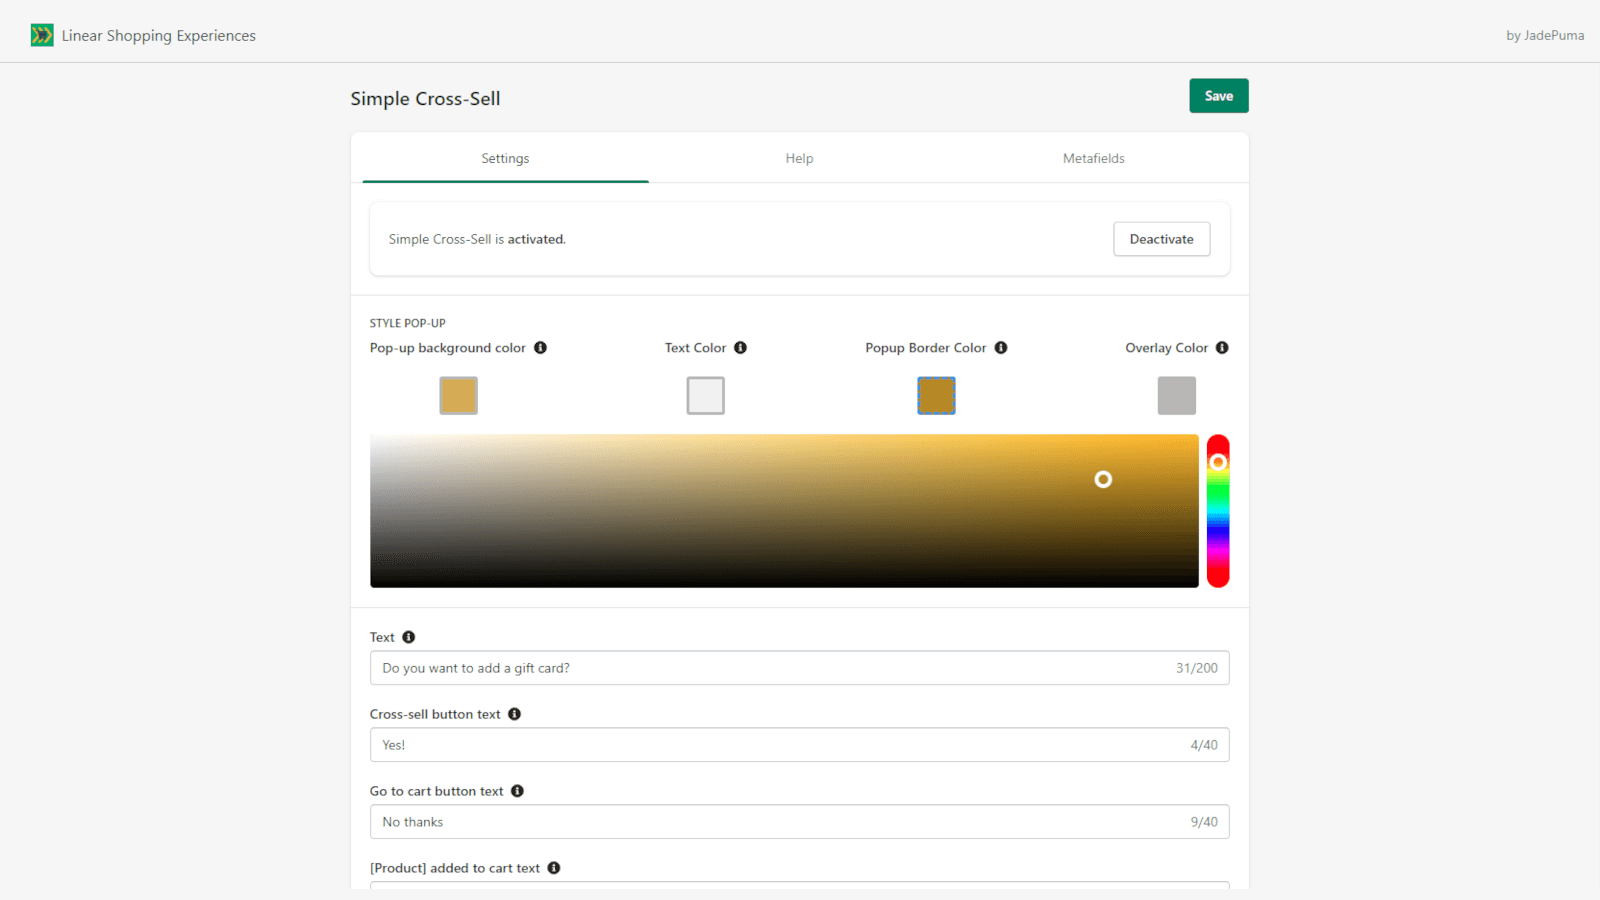Click the [Product] added to cart info icon
This screenshot has height=900, width=1600.
[555, 867]
